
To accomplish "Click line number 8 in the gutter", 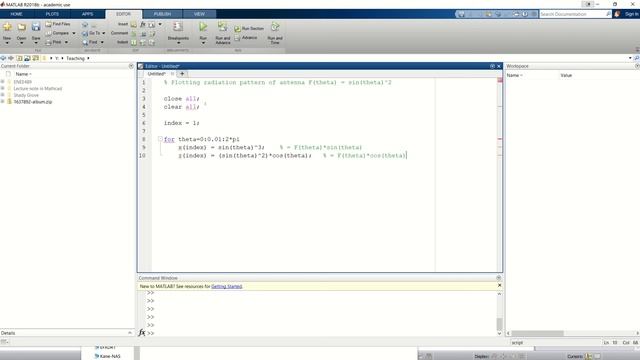I will [x=143, y=139].
